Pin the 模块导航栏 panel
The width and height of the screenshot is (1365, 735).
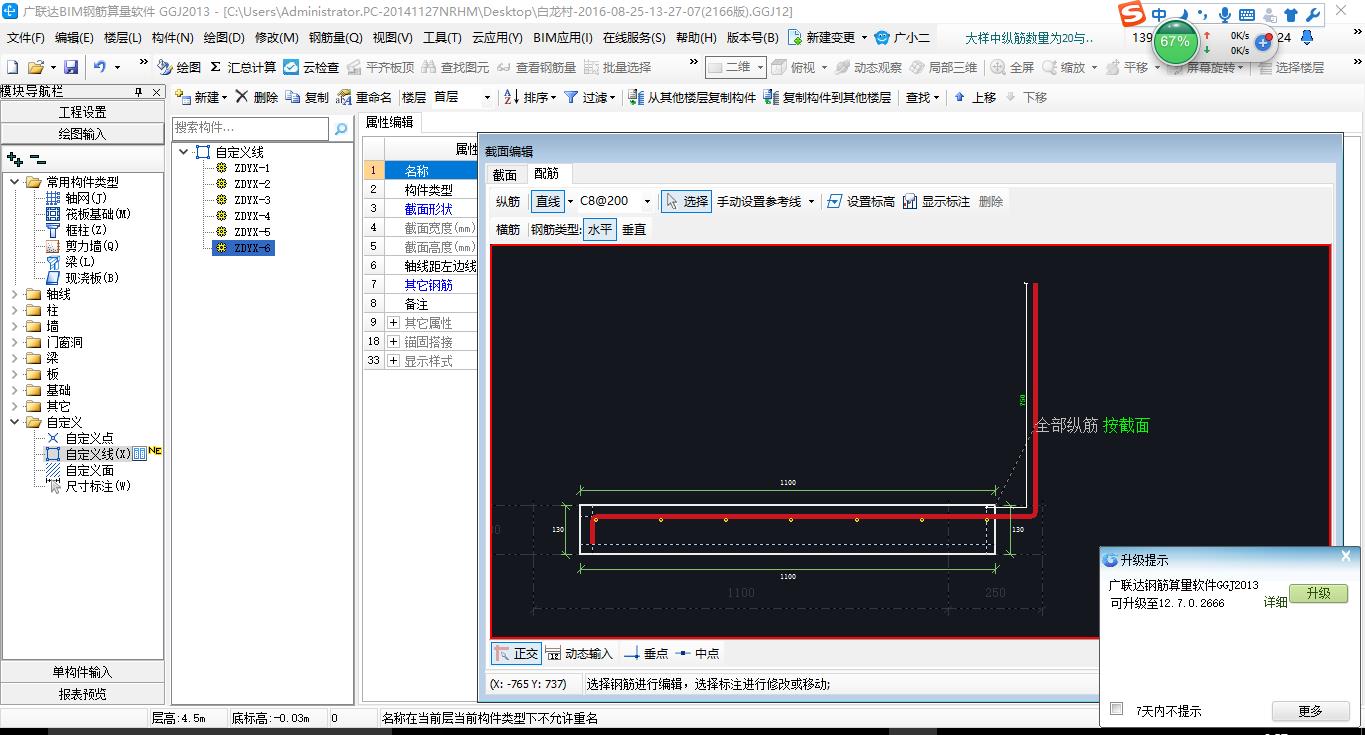tap(138, 91)
